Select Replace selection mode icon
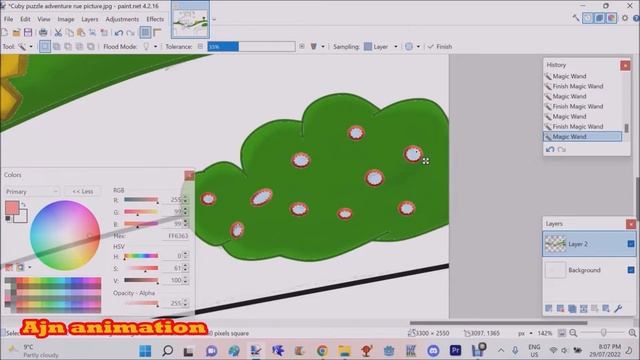The width and height of the screenshot is (640, 360). click(x=45, y=47)
